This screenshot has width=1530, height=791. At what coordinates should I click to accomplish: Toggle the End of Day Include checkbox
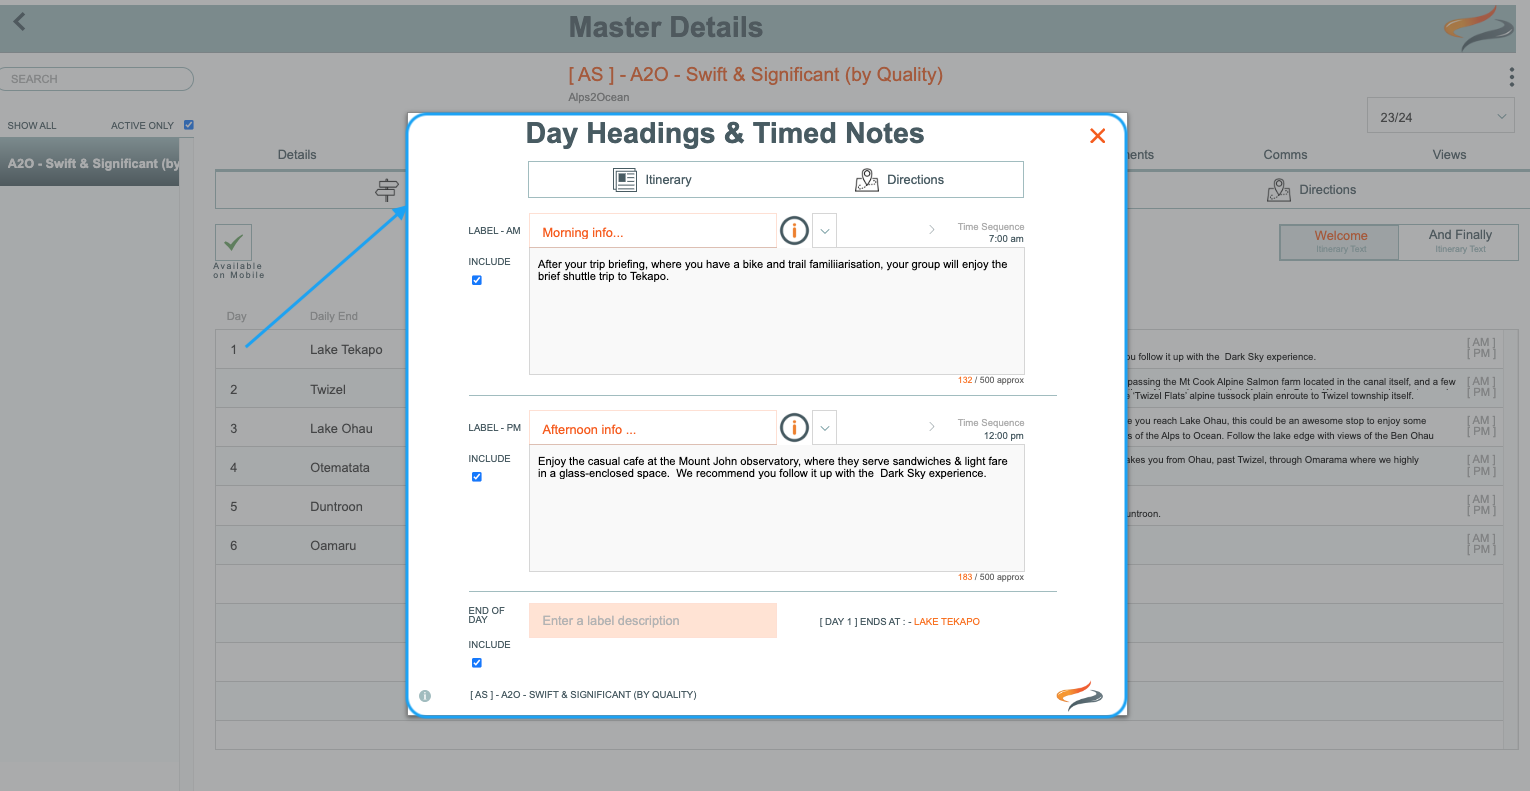477,663
